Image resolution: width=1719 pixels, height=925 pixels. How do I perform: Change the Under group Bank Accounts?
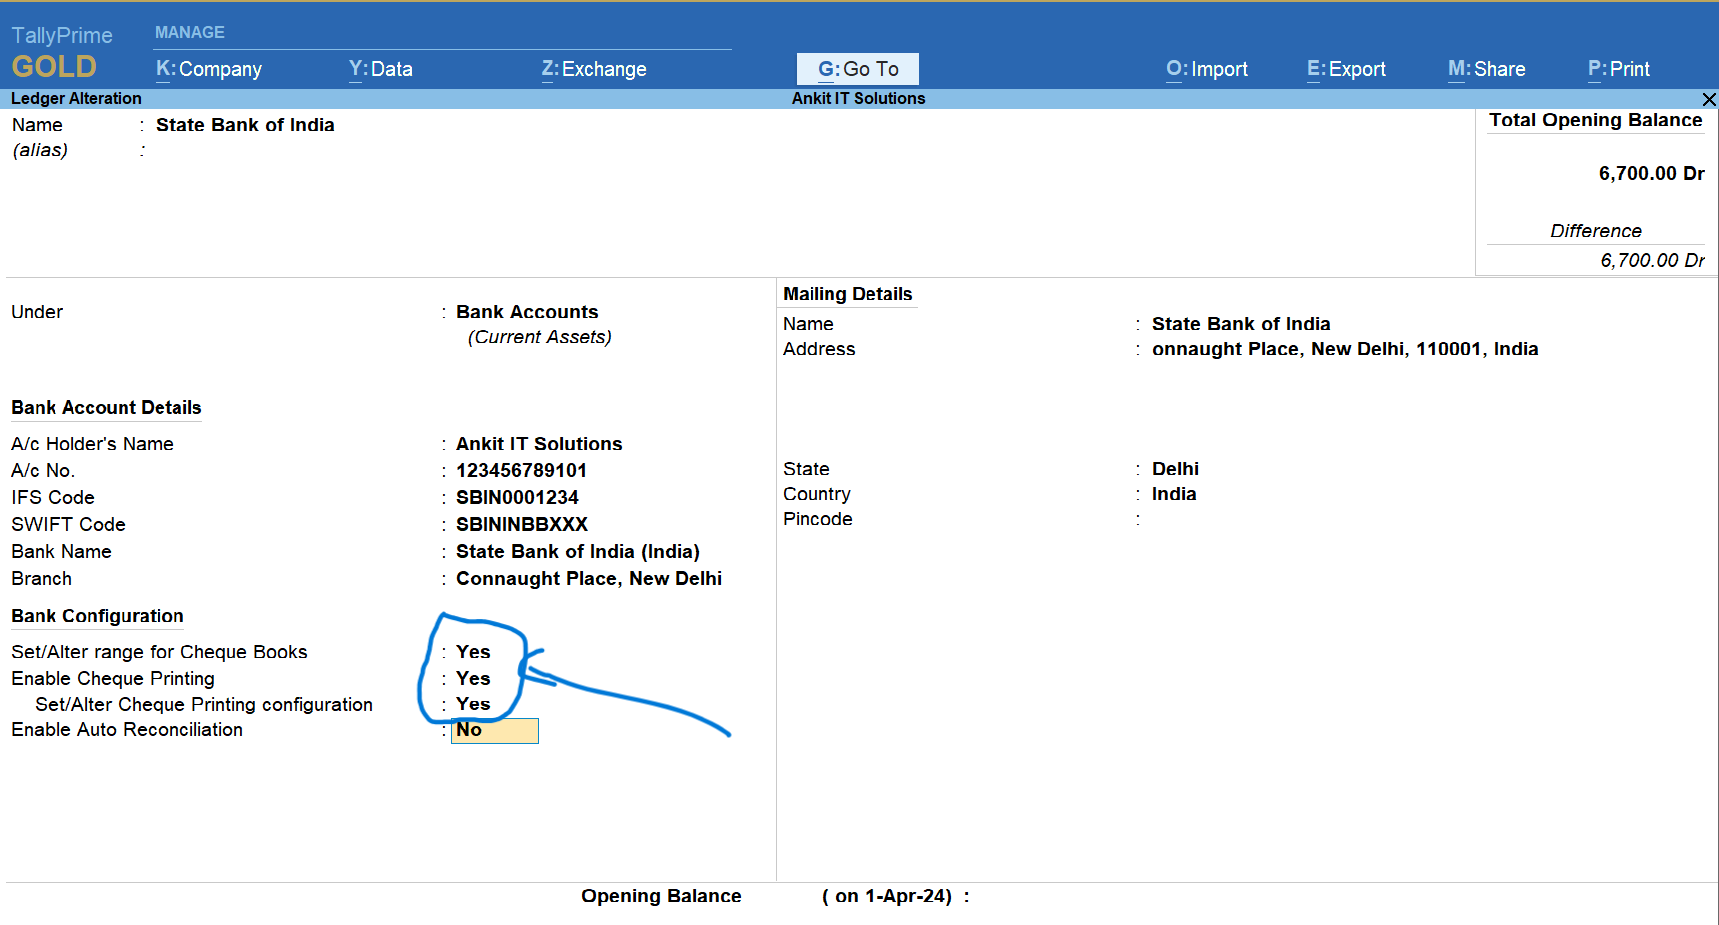coord(527,312)
